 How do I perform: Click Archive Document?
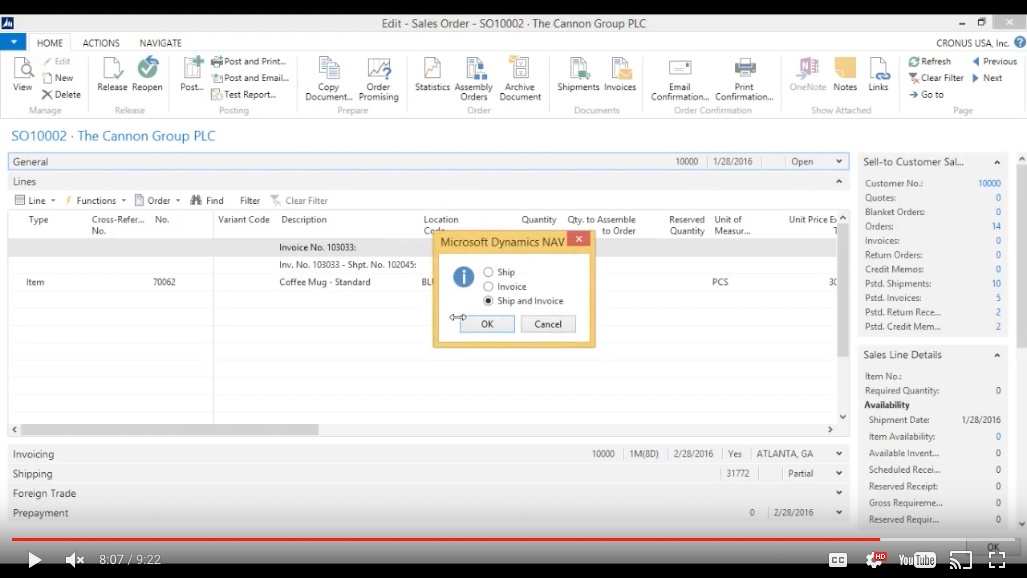click(520, 79)
